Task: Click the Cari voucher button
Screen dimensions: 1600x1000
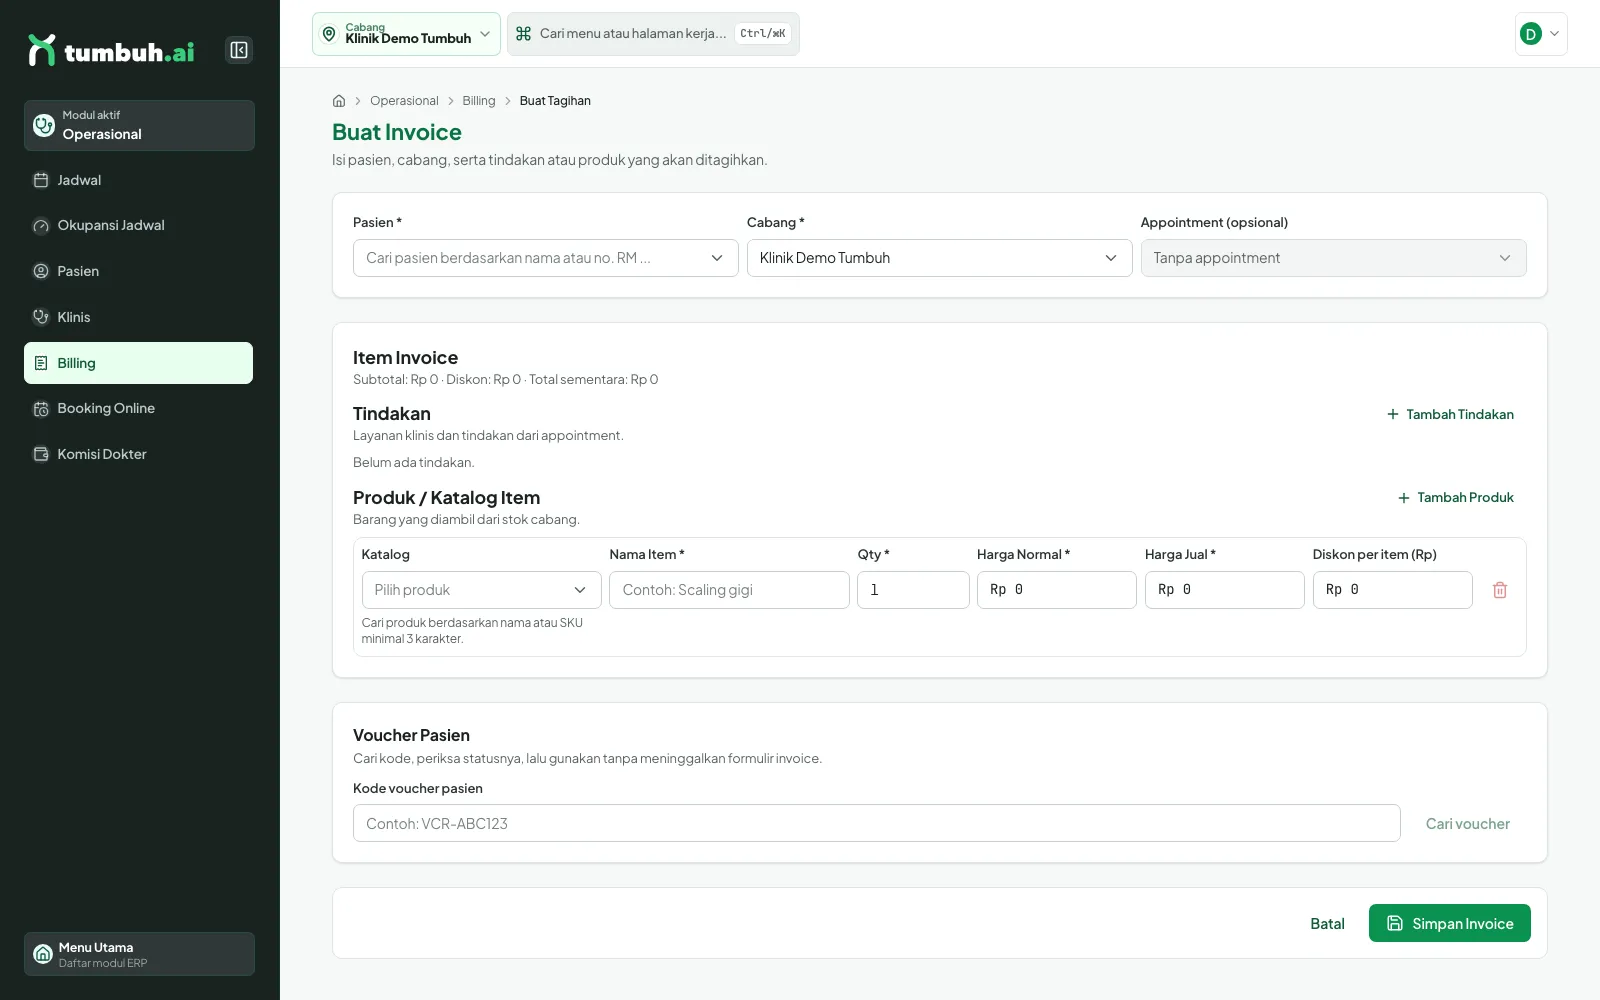Action: [x=1468, y=824]
